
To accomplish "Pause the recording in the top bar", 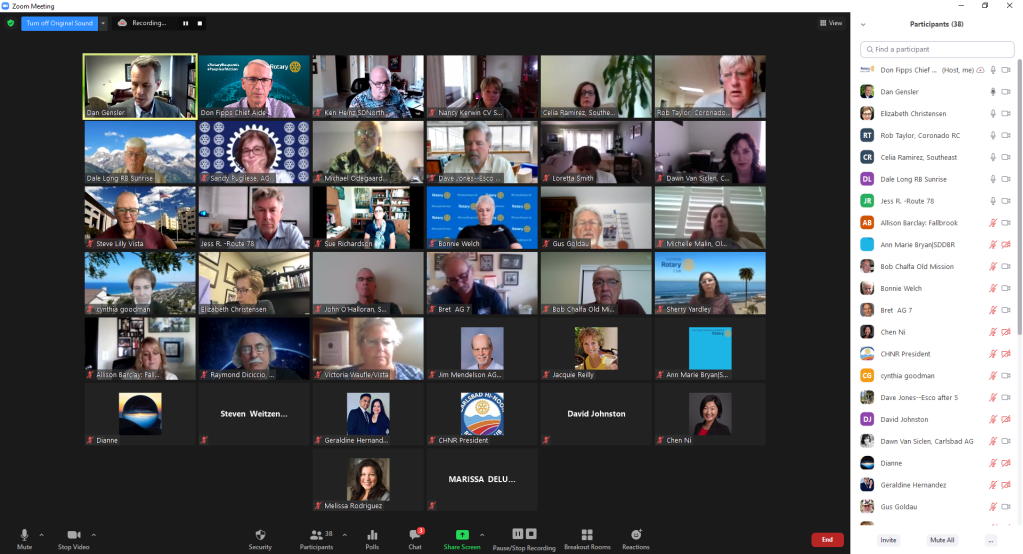I will click(x=185, y=22).
